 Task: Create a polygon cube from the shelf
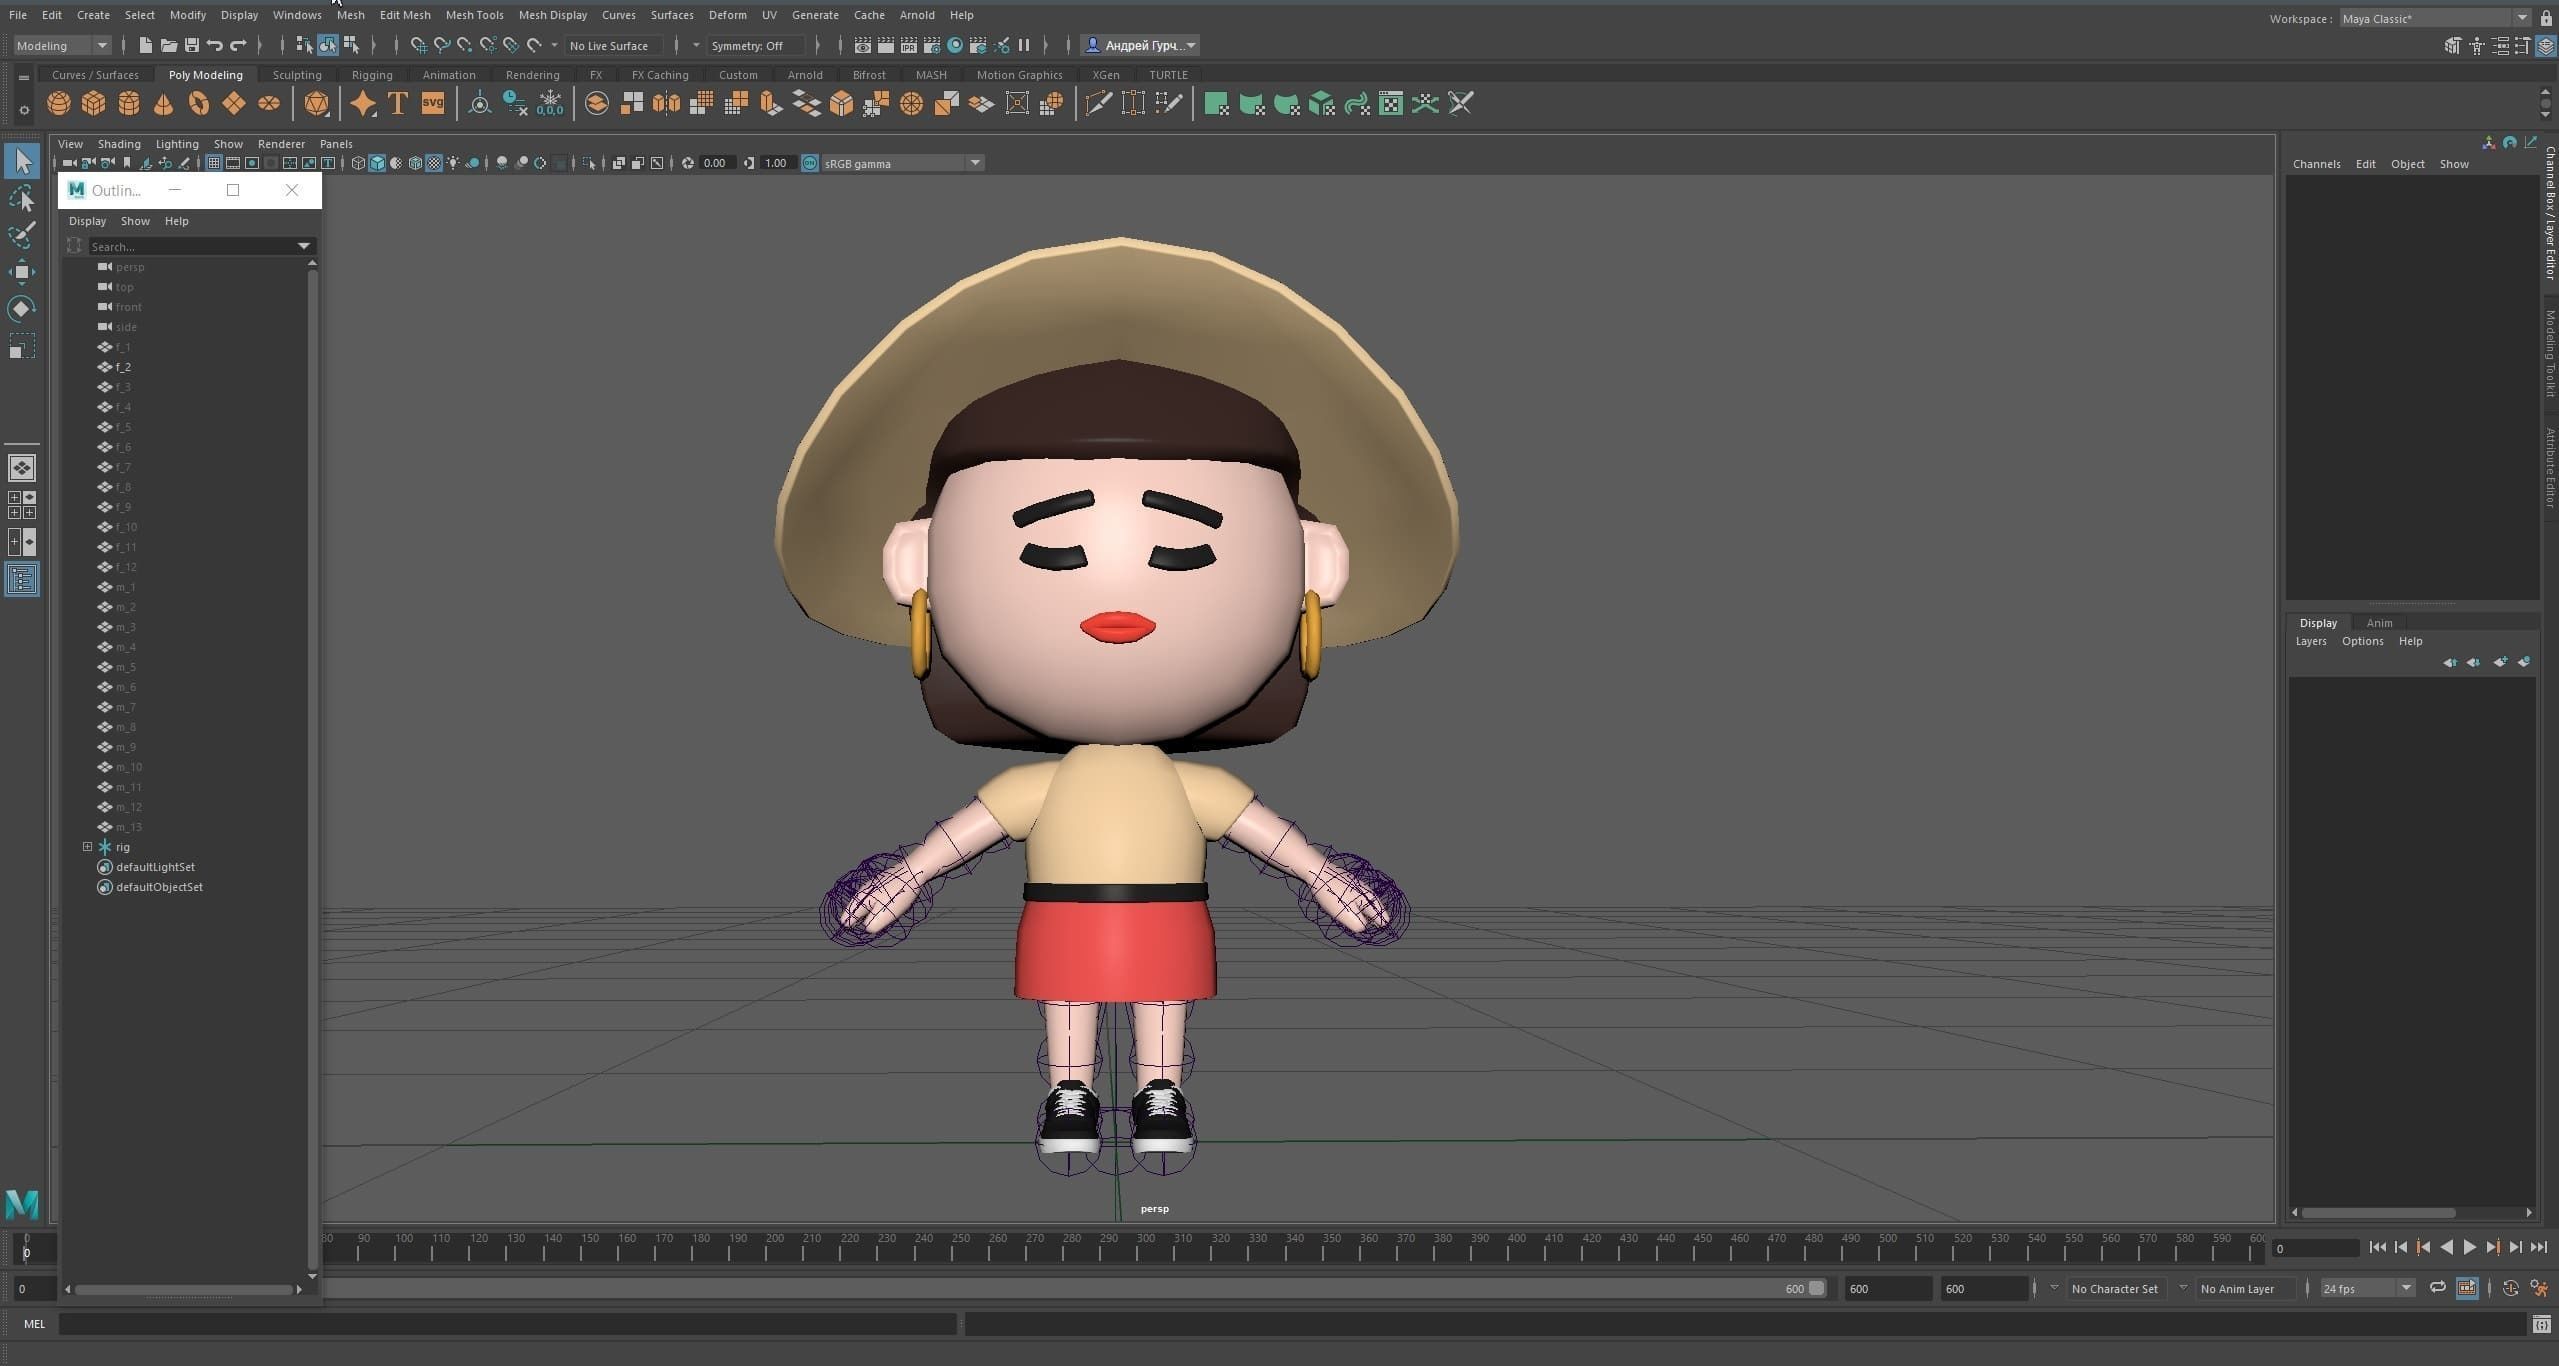[94, 104]
